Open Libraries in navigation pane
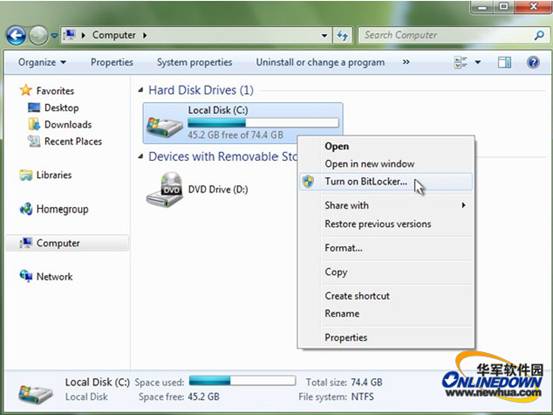Image resolution: width=553 pixels, height=415 pixels. (54, 175)
